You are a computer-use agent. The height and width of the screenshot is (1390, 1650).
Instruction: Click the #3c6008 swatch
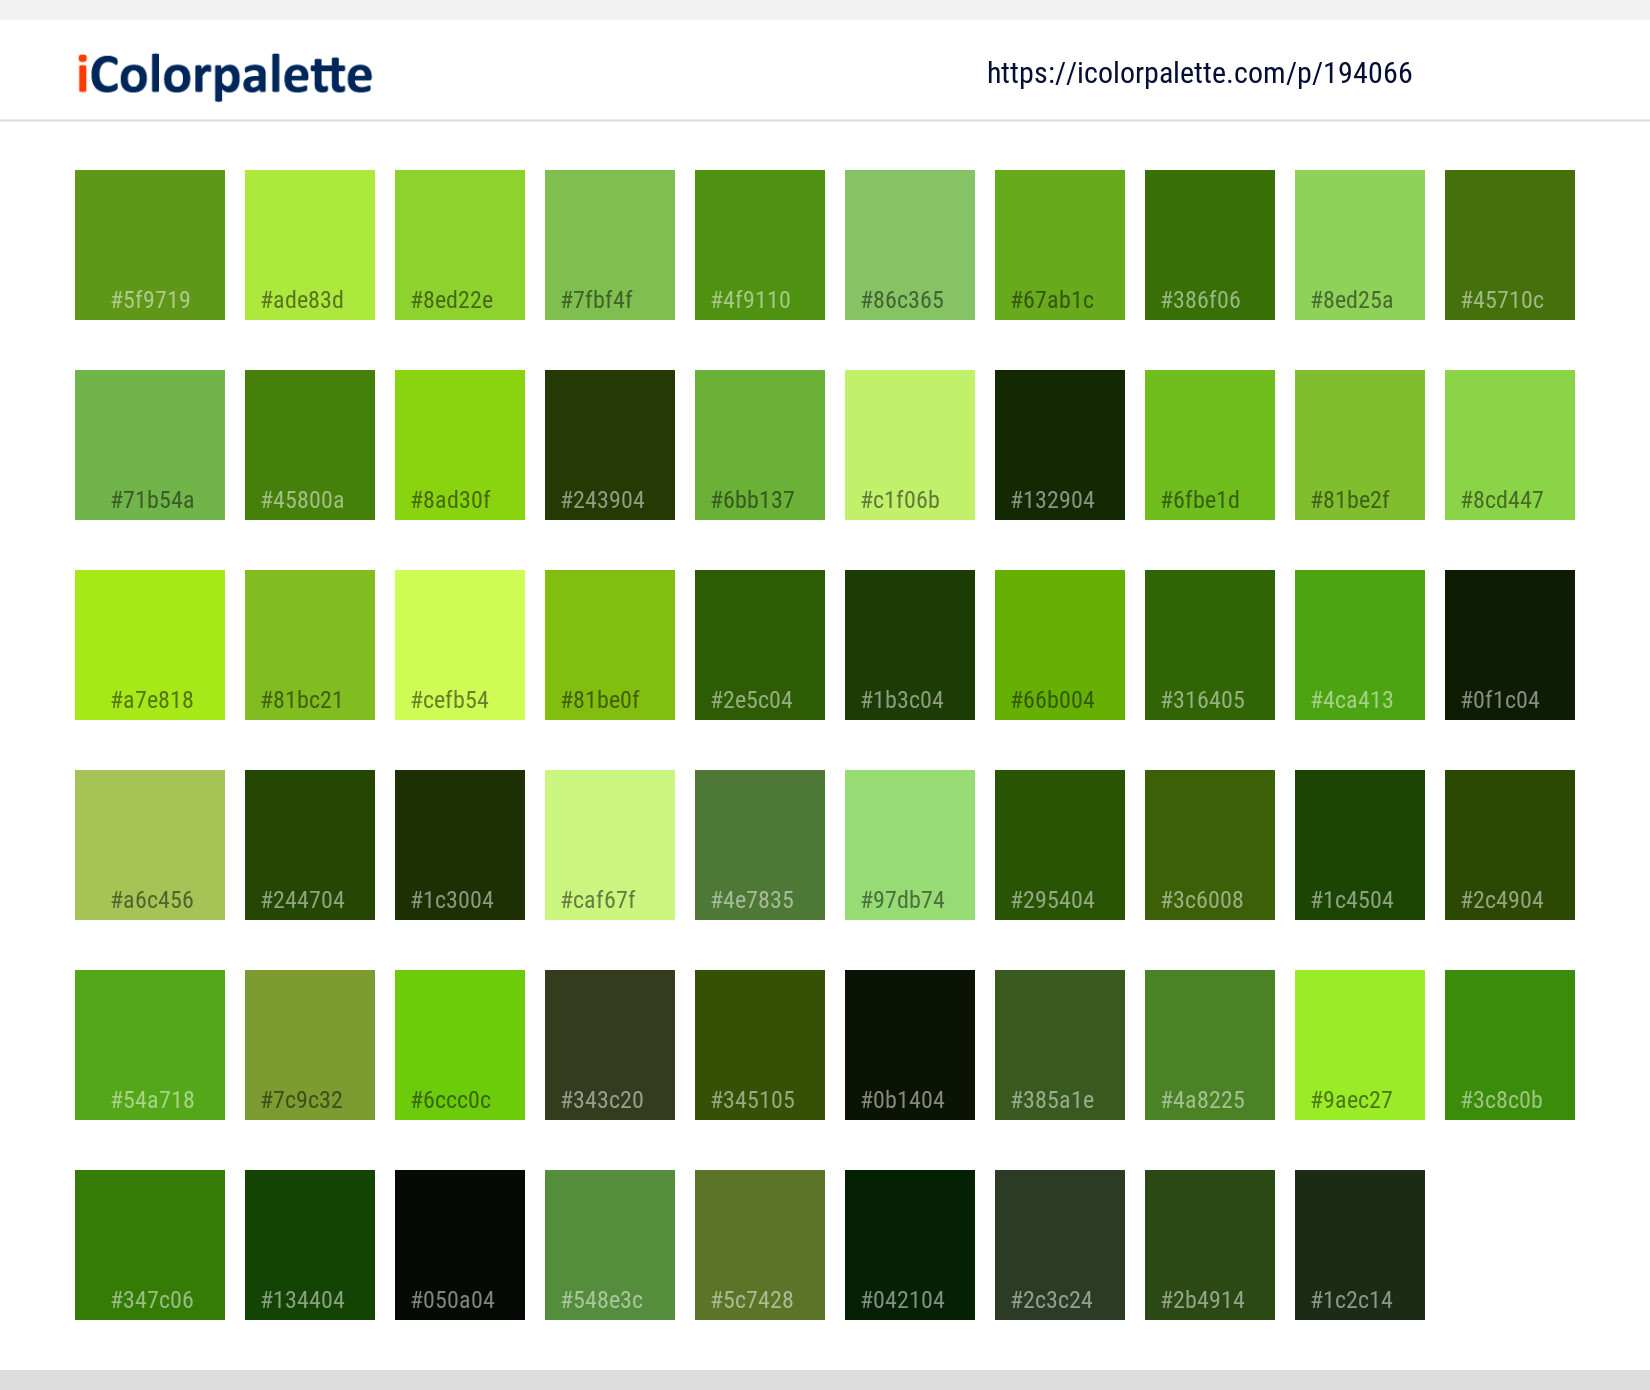1210,845
